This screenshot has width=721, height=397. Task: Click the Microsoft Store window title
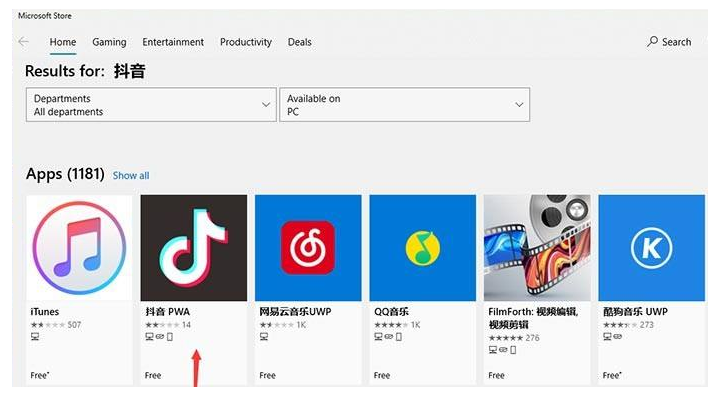click(x=45, y=16)
